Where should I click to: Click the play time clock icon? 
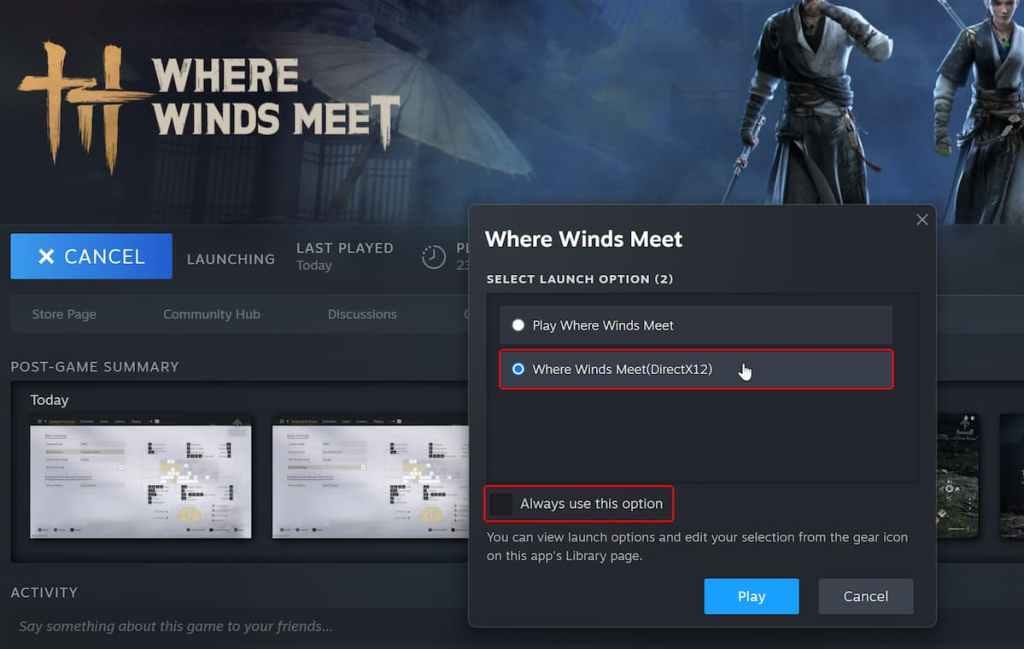tap(434, 257)
